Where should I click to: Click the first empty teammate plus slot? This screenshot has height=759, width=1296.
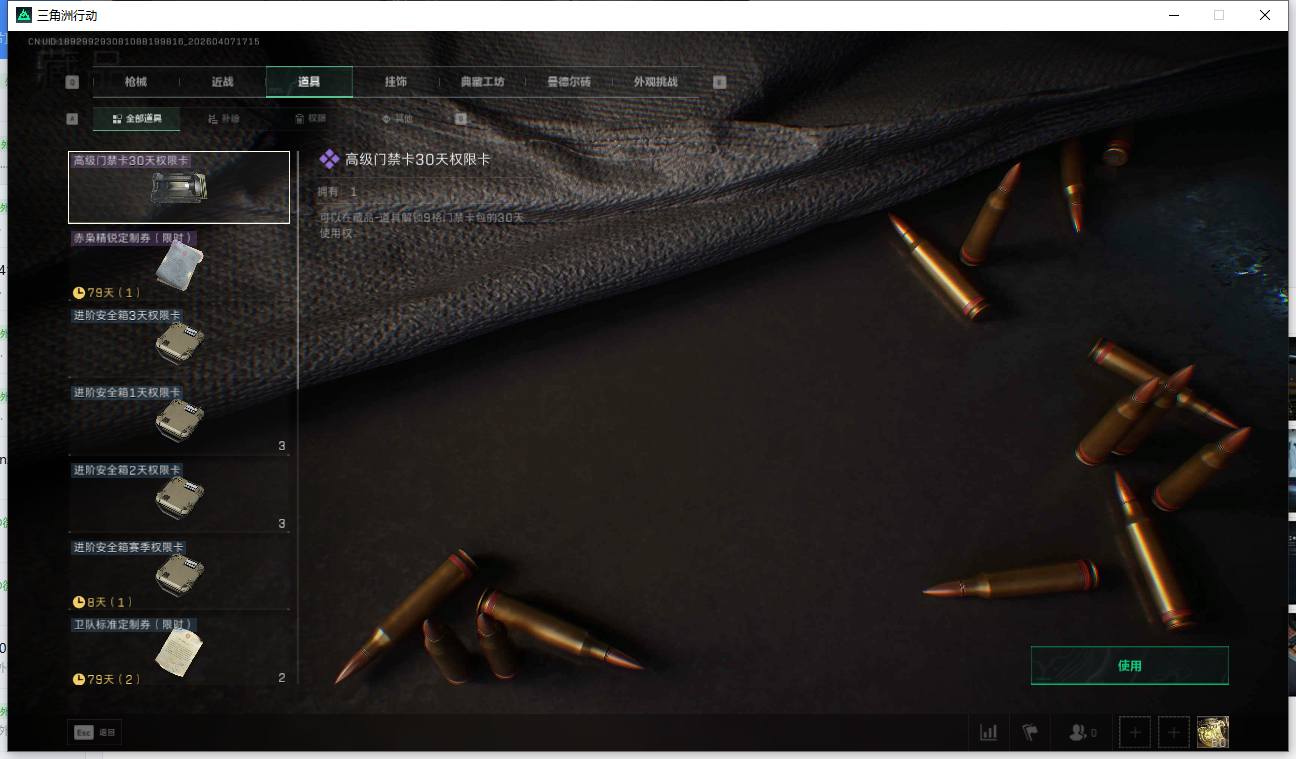(x=1135, y=732)
